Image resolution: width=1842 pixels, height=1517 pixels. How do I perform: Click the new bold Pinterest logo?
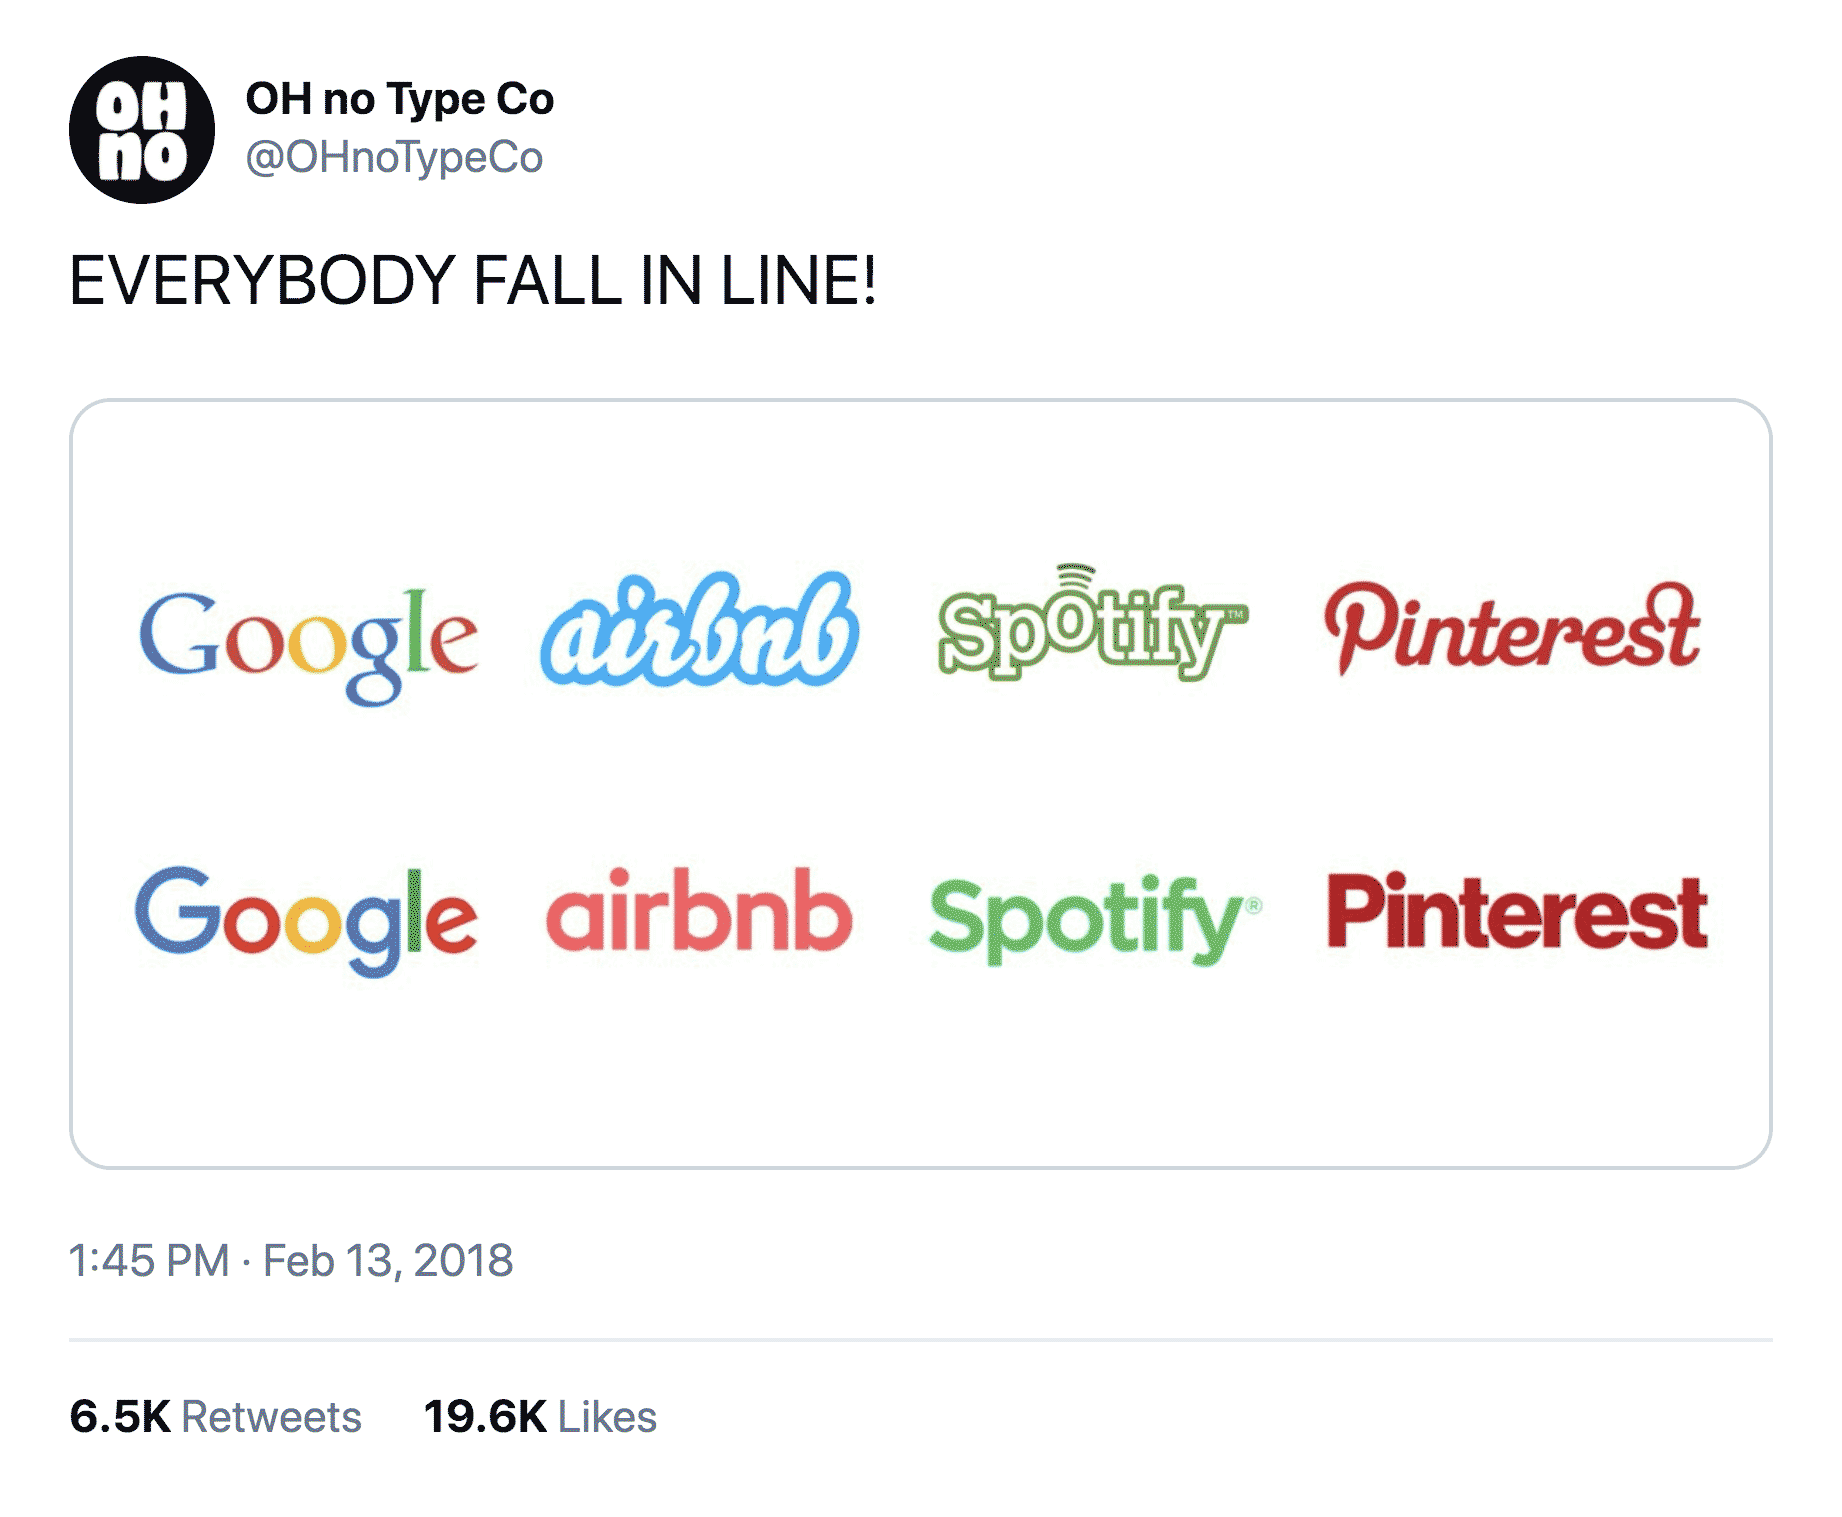(1516, 911)
